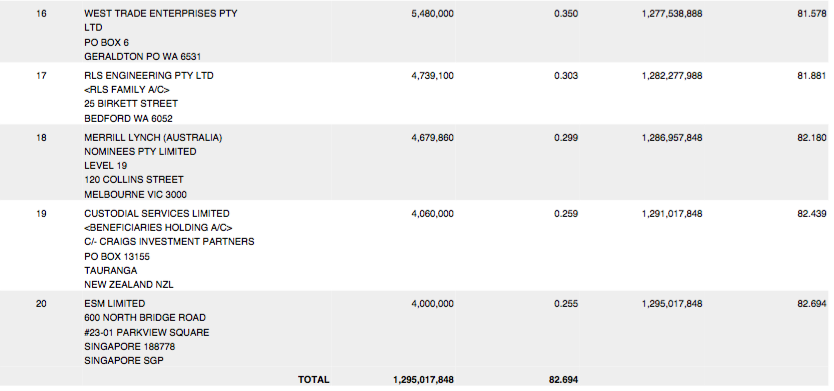Click the WEST TRADE ENTERPRISES PTY holder name

pyautogui.click(x=161, y=14)
